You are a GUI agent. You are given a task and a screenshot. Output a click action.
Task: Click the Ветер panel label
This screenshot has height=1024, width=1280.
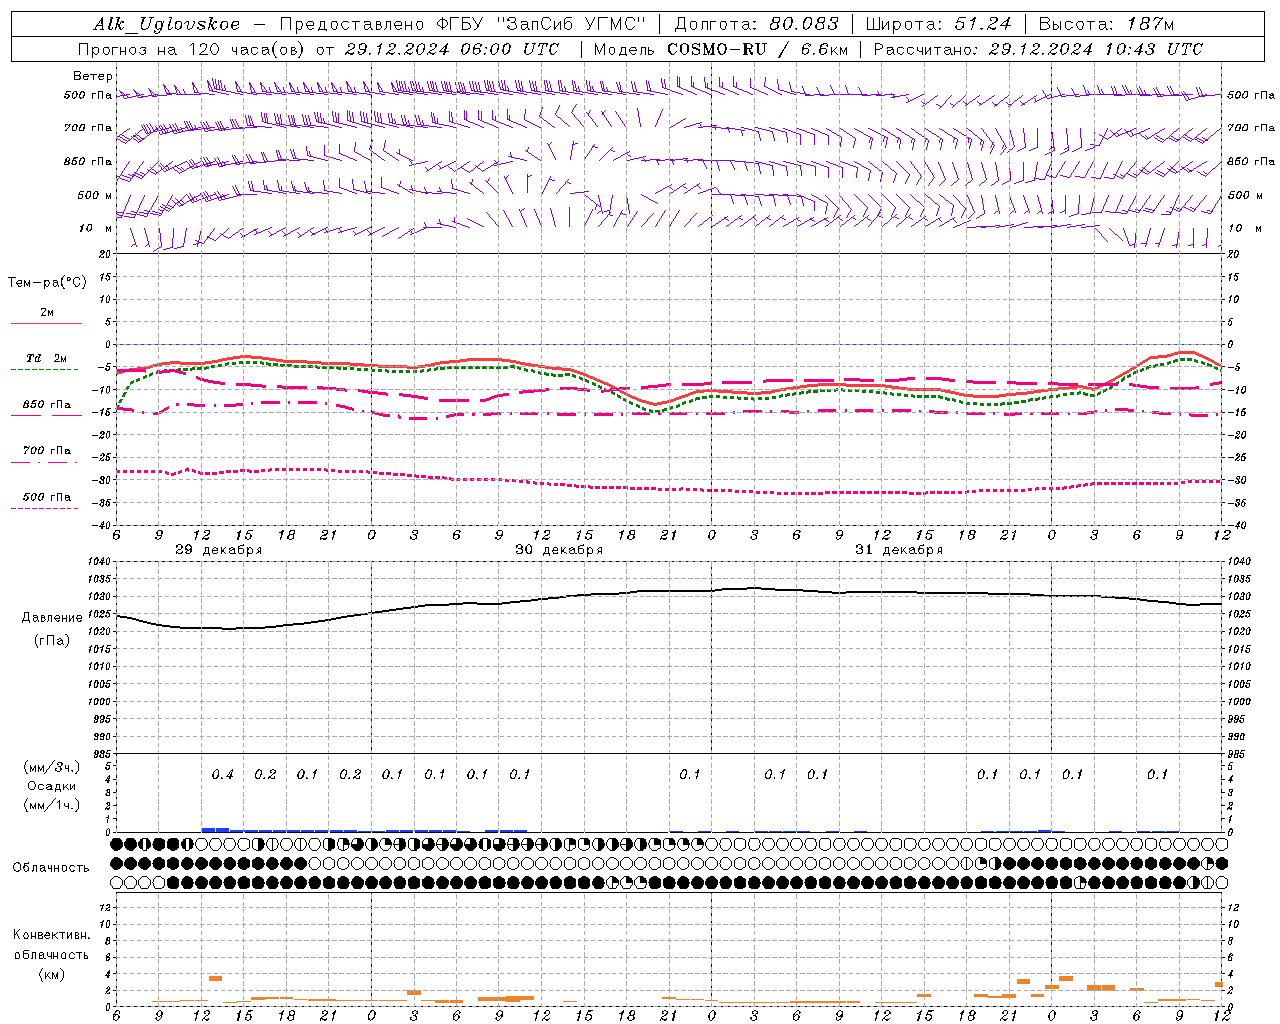(x=92, y=76)
